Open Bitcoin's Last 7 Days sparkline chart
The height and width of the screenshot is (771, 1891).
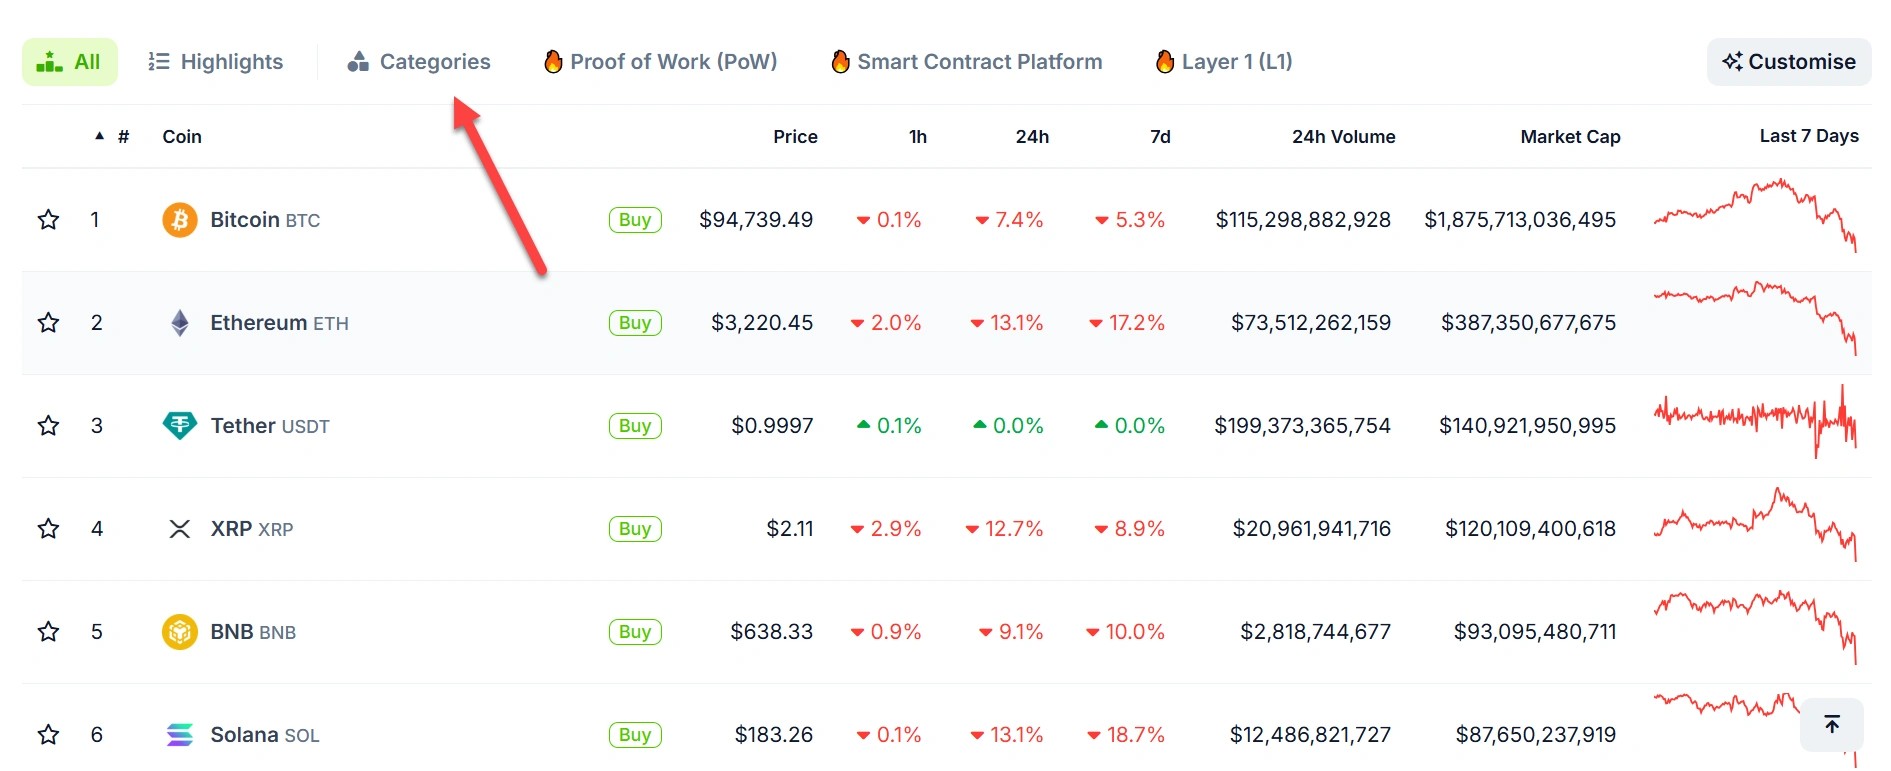click(1755, 216)
